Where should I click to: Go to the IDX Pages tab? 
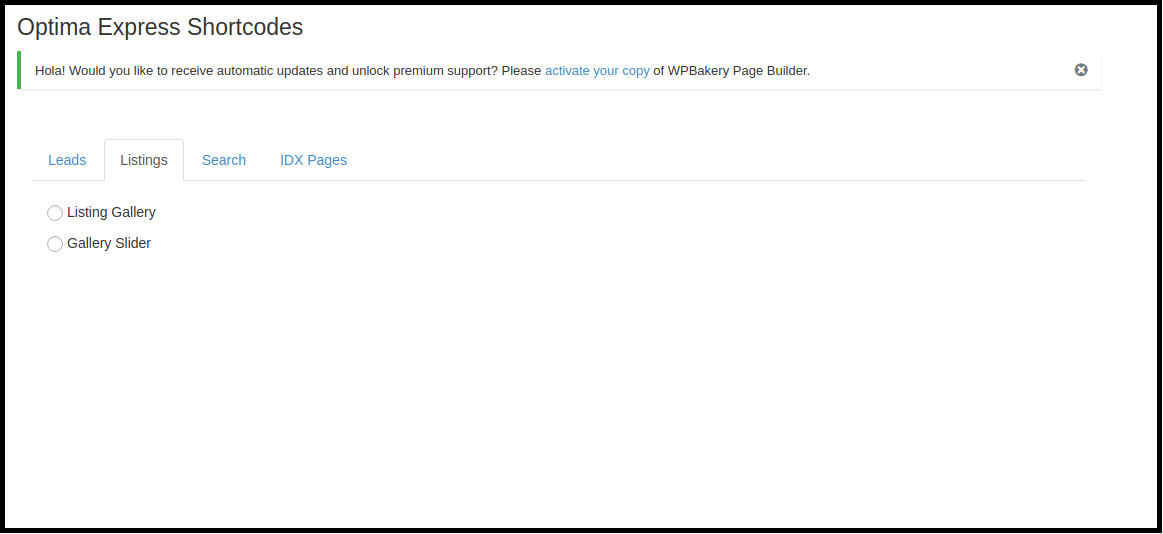point(313,160)
